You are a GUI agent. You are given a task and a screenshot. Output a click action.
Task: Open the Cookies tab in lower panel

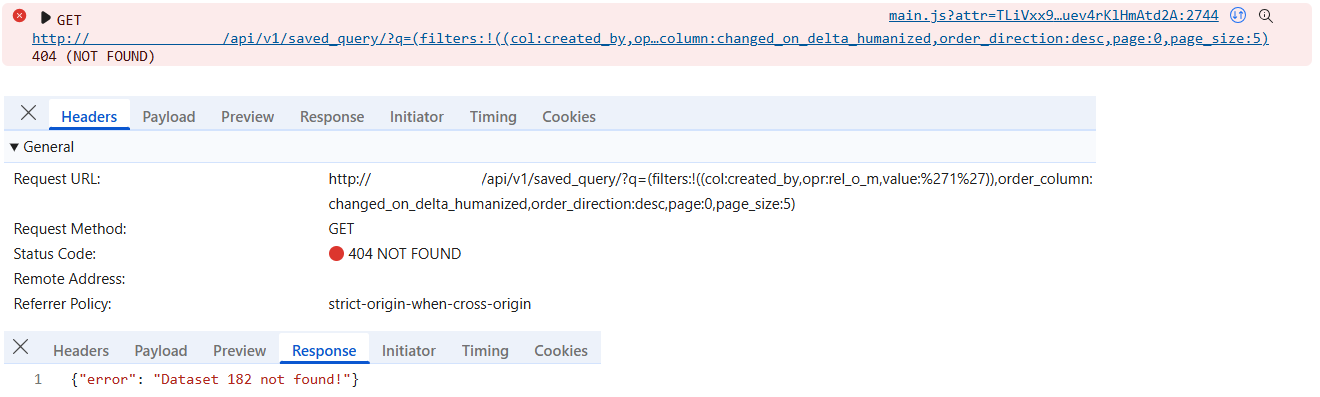point(561,350)
